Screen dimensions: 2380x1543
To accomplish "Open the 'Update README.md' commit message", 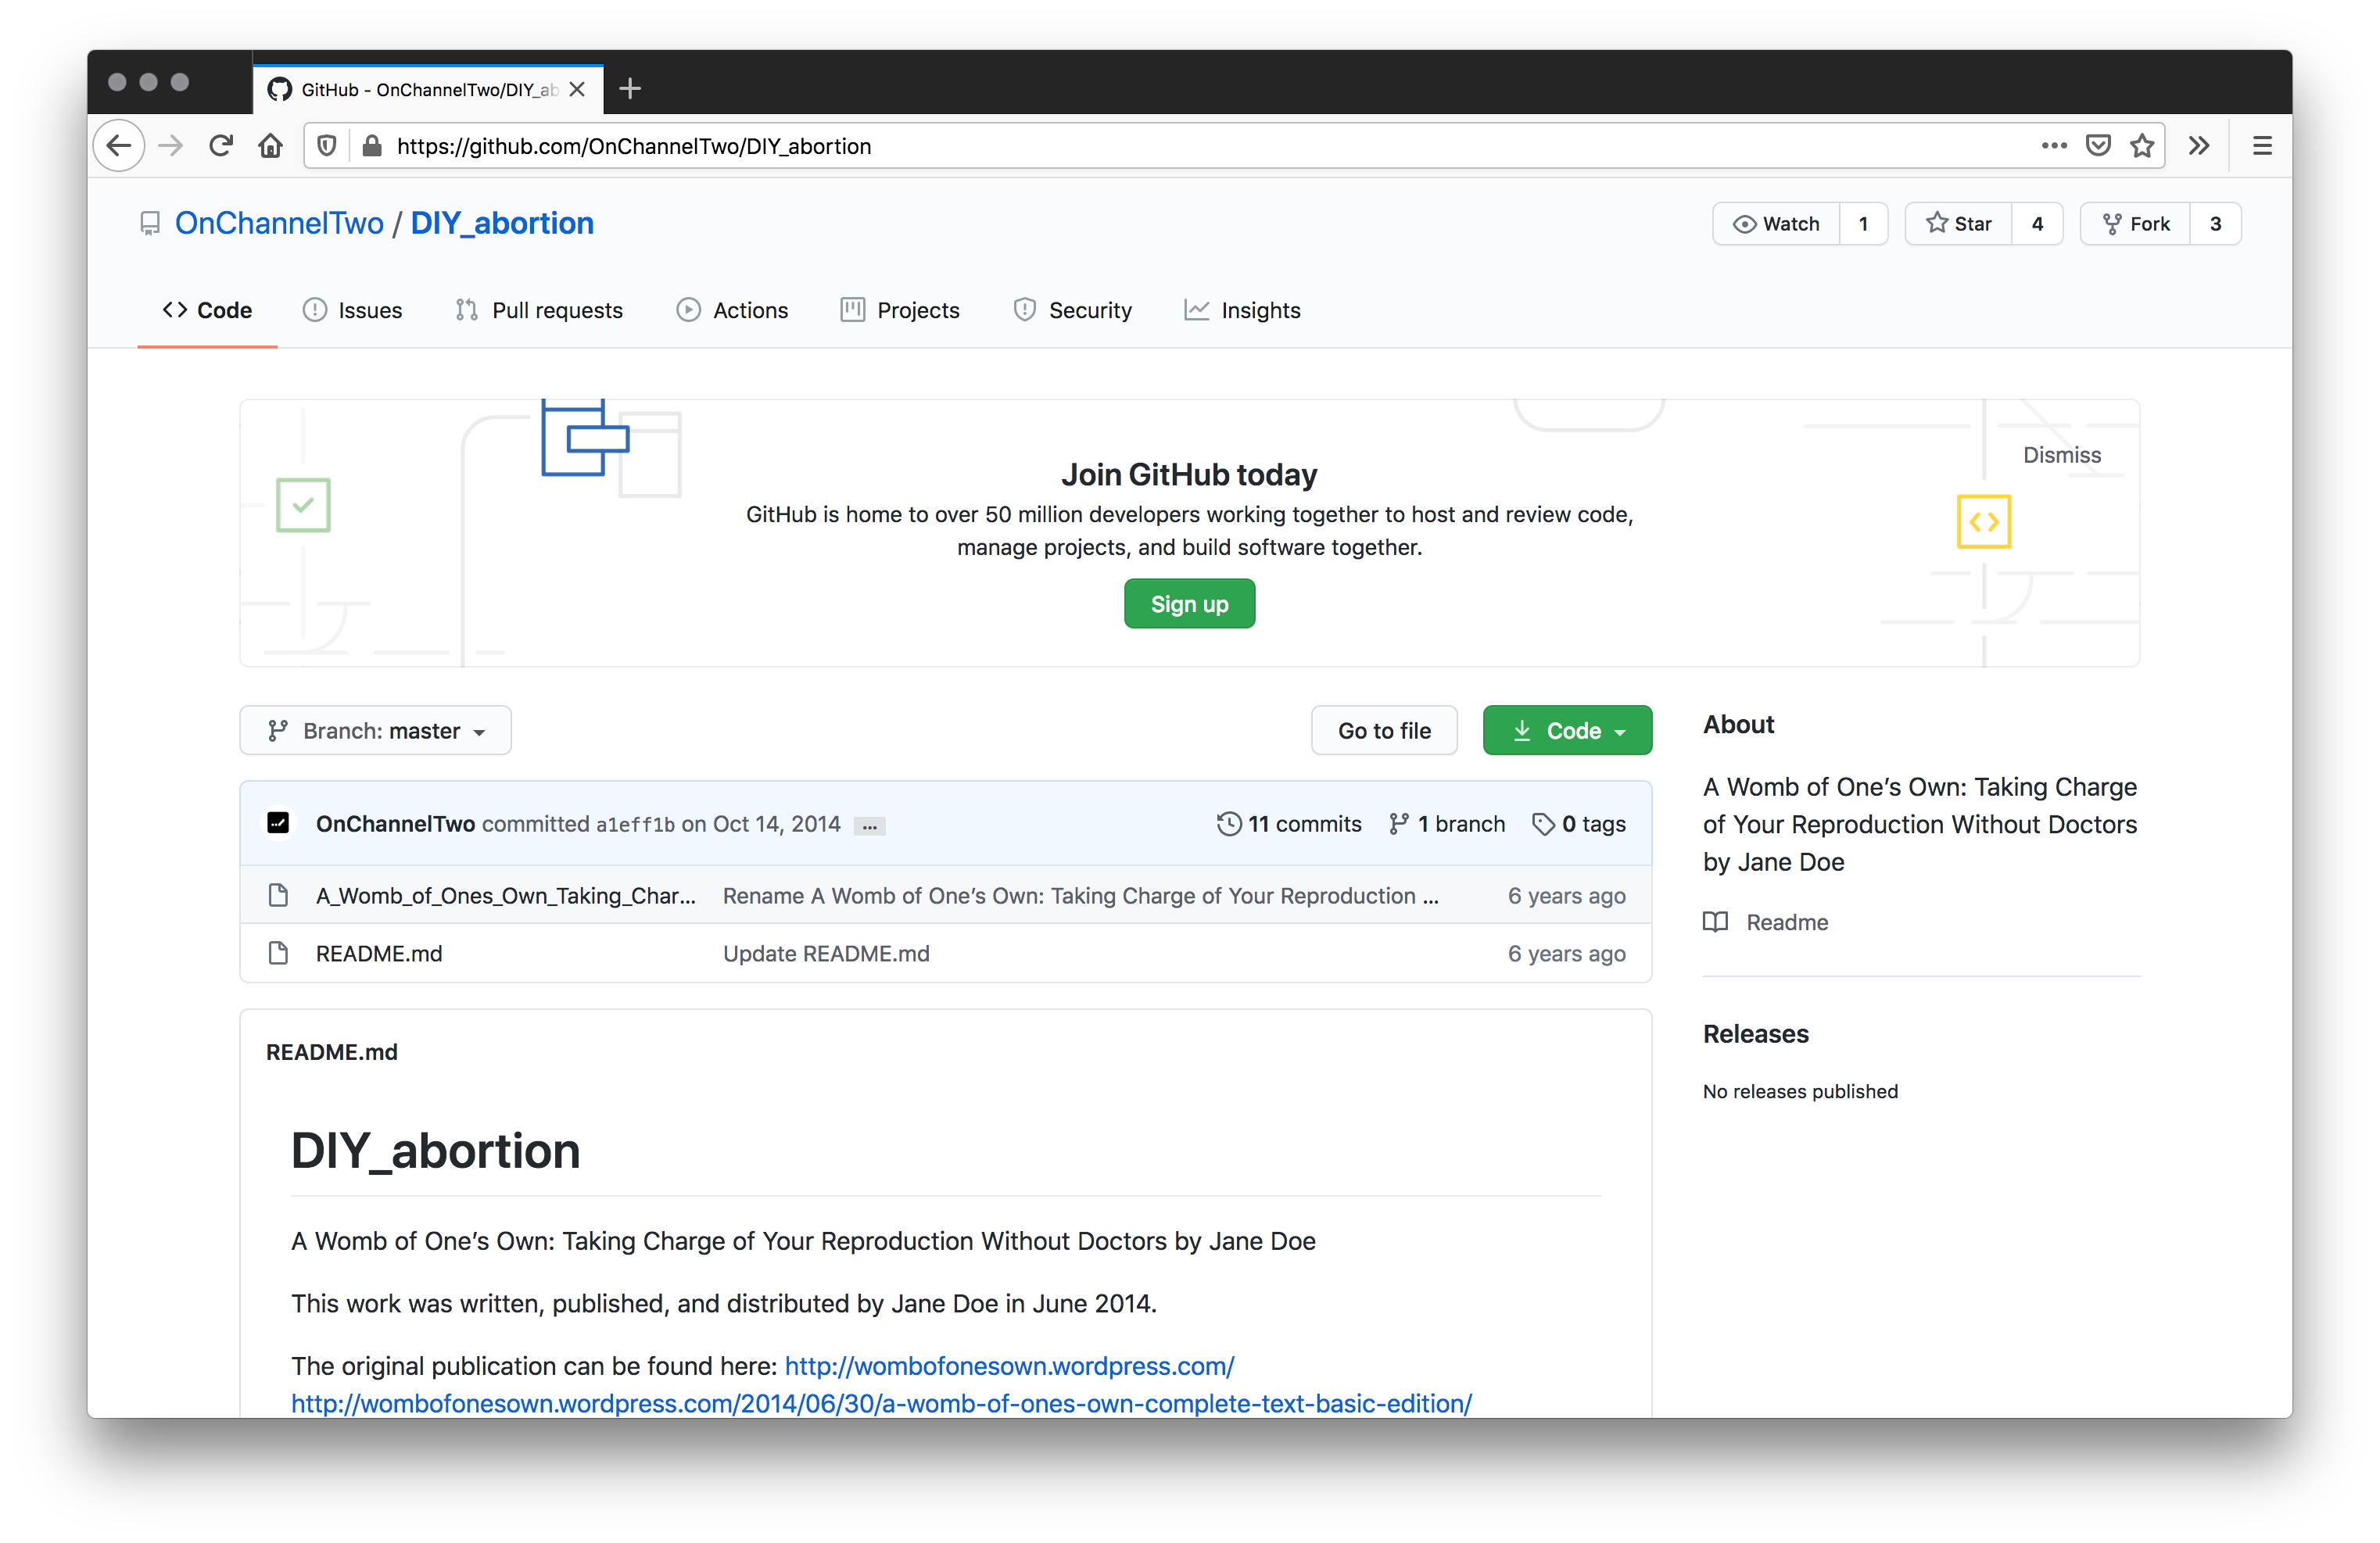I will tap(826, 954).
